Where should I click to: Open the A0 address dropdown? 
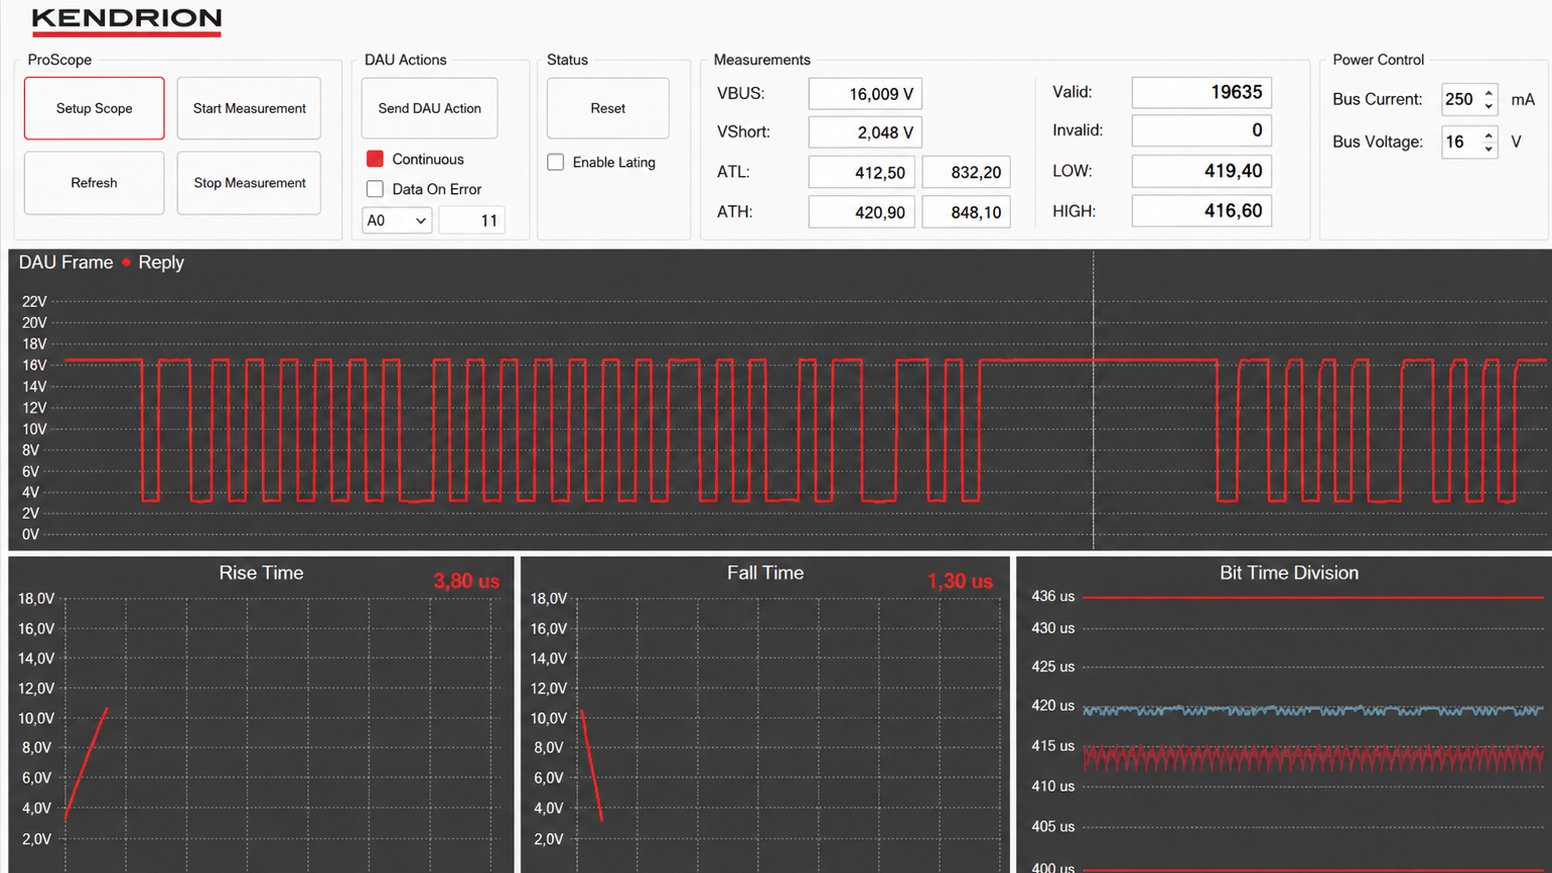[397, 220]
